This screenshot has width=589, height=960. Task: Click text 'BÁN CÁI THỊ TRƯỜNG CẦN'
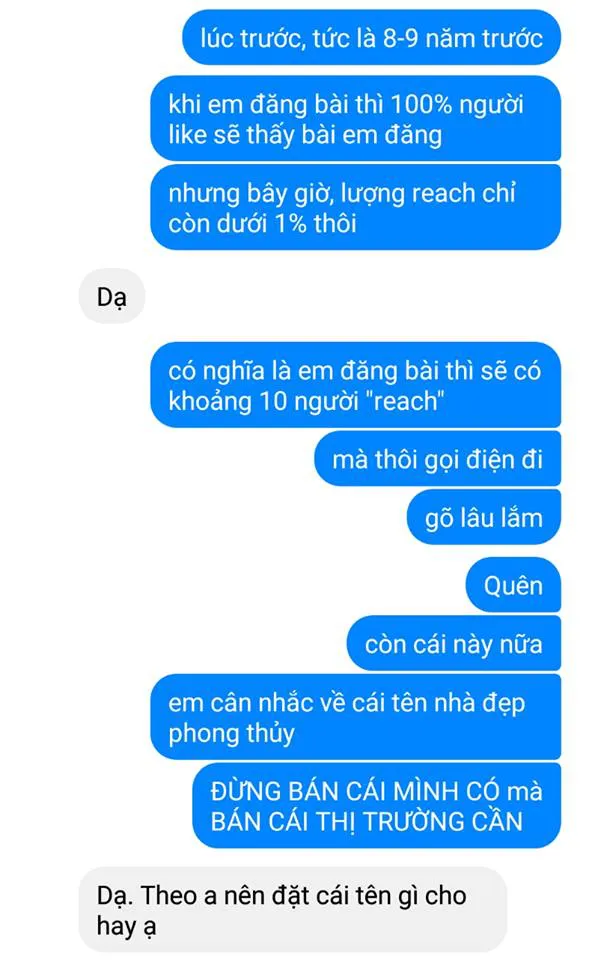coord(367,821)
